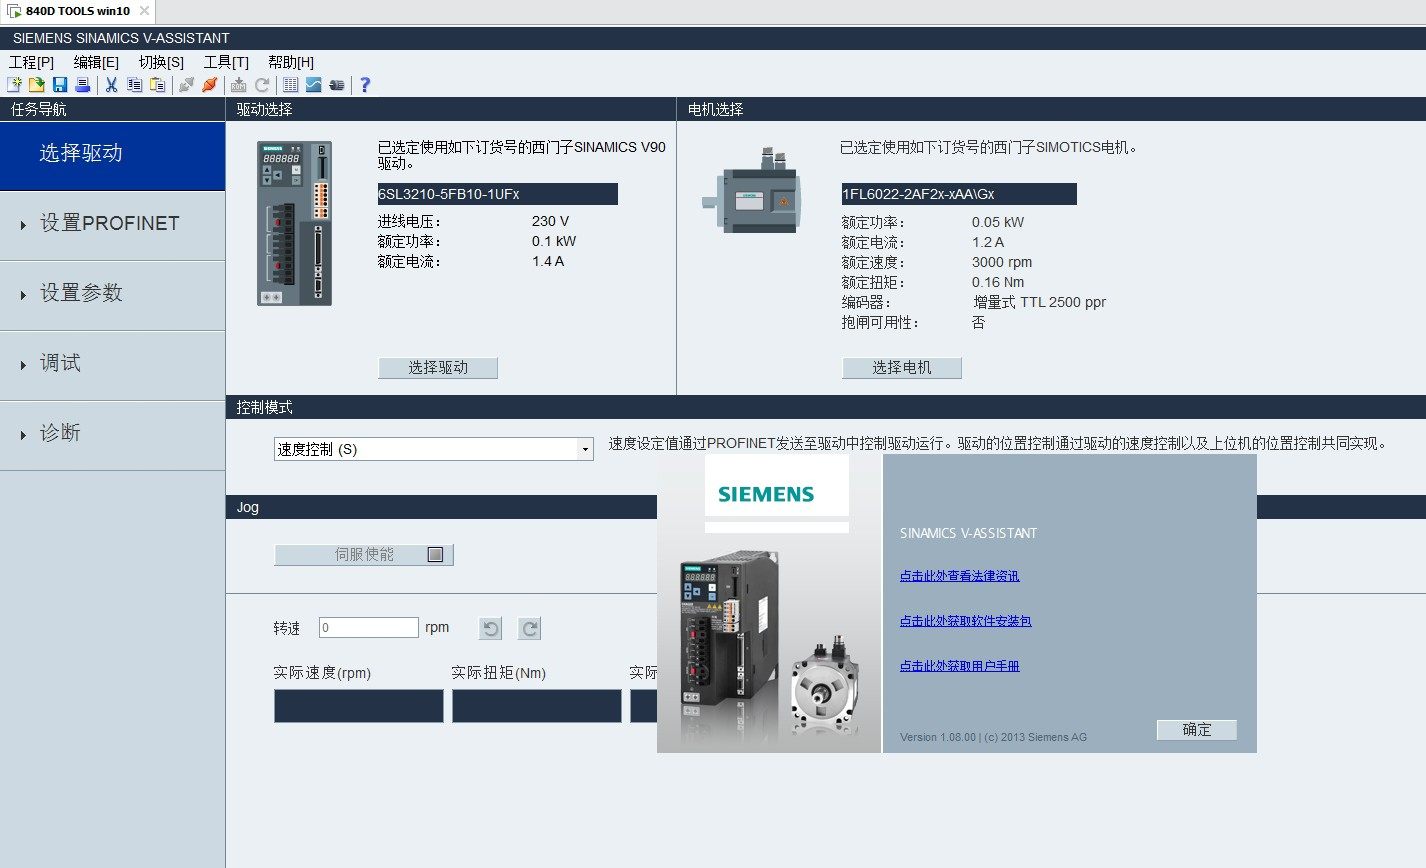Click the gray Go Offline plug icon
Image resolution: width=1426 pixels, height=868 pixels.
(186, 85)
